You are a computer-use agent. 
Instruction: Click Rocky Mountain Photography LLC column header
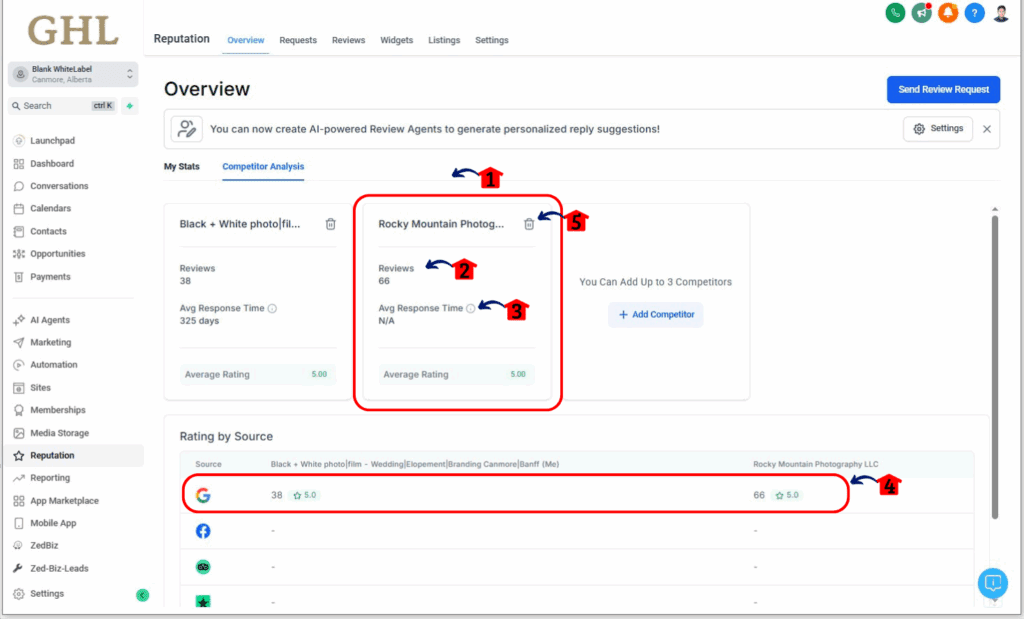[x=815, y=464]
